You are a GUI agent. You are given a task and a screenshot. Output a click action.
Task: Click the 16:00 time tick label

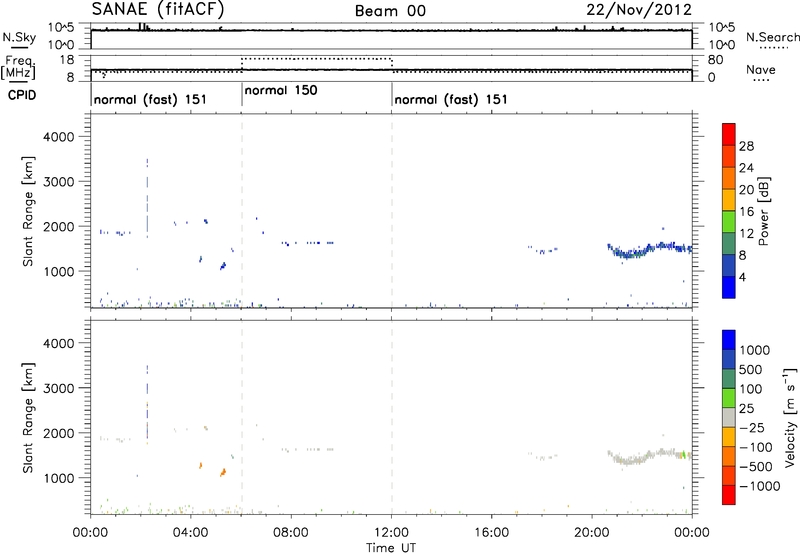491,533
